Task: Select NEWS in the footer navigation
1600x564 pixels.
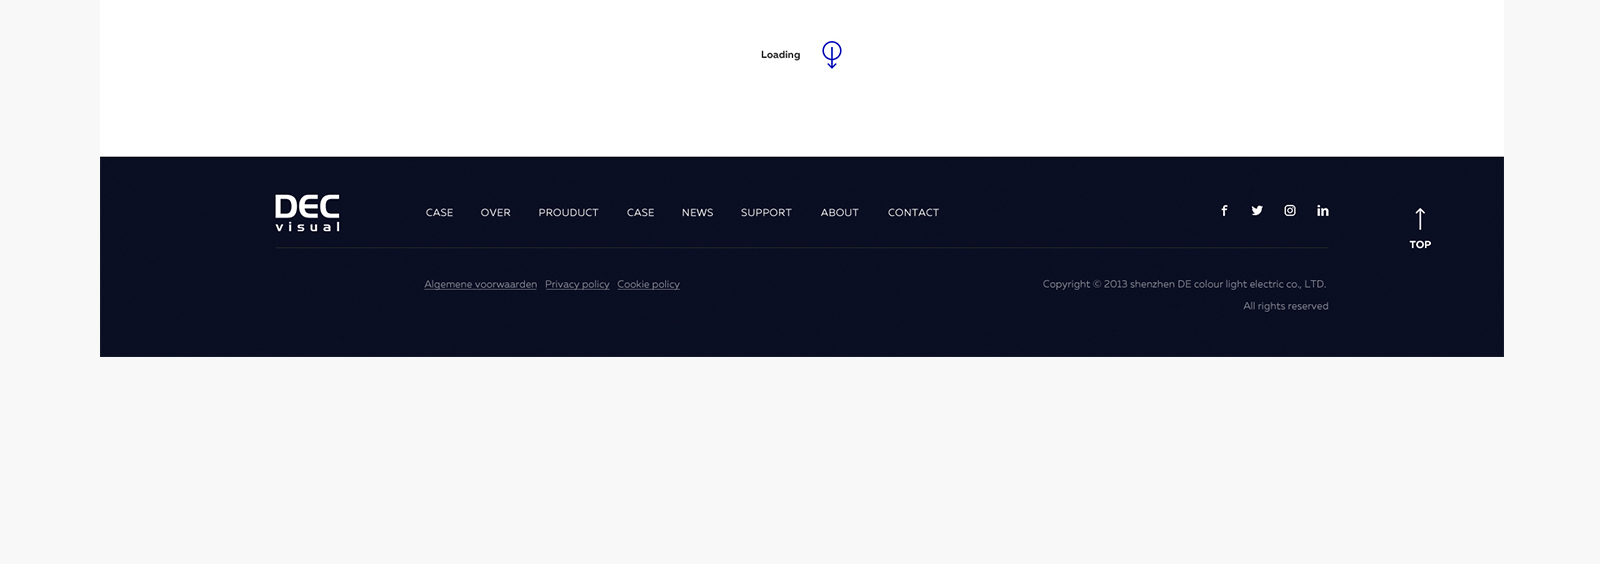Action: [697, 213]
